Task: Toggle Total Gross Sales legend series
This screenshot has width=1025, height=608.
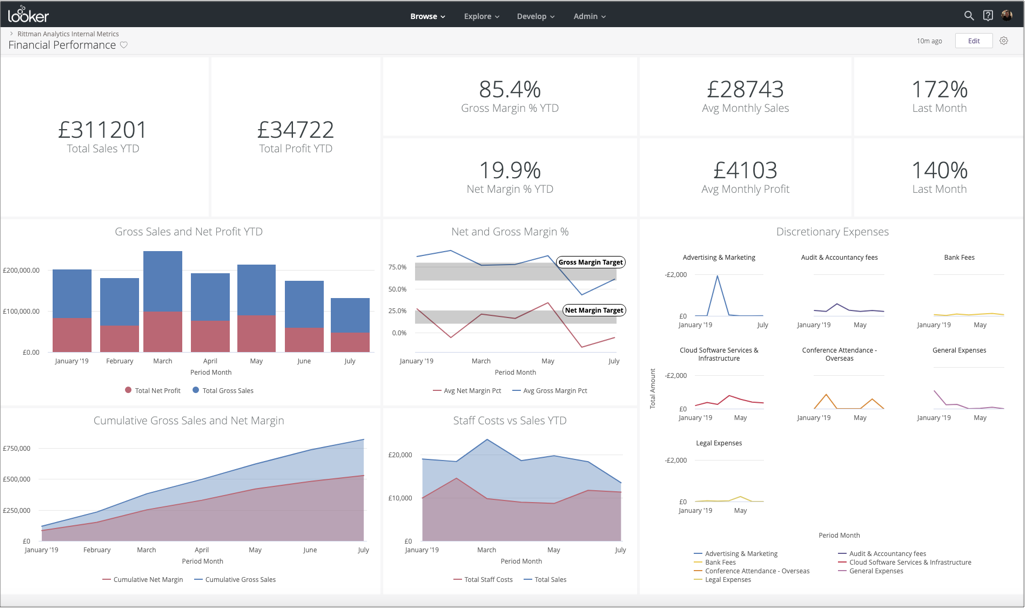Action: pos(223,390)
